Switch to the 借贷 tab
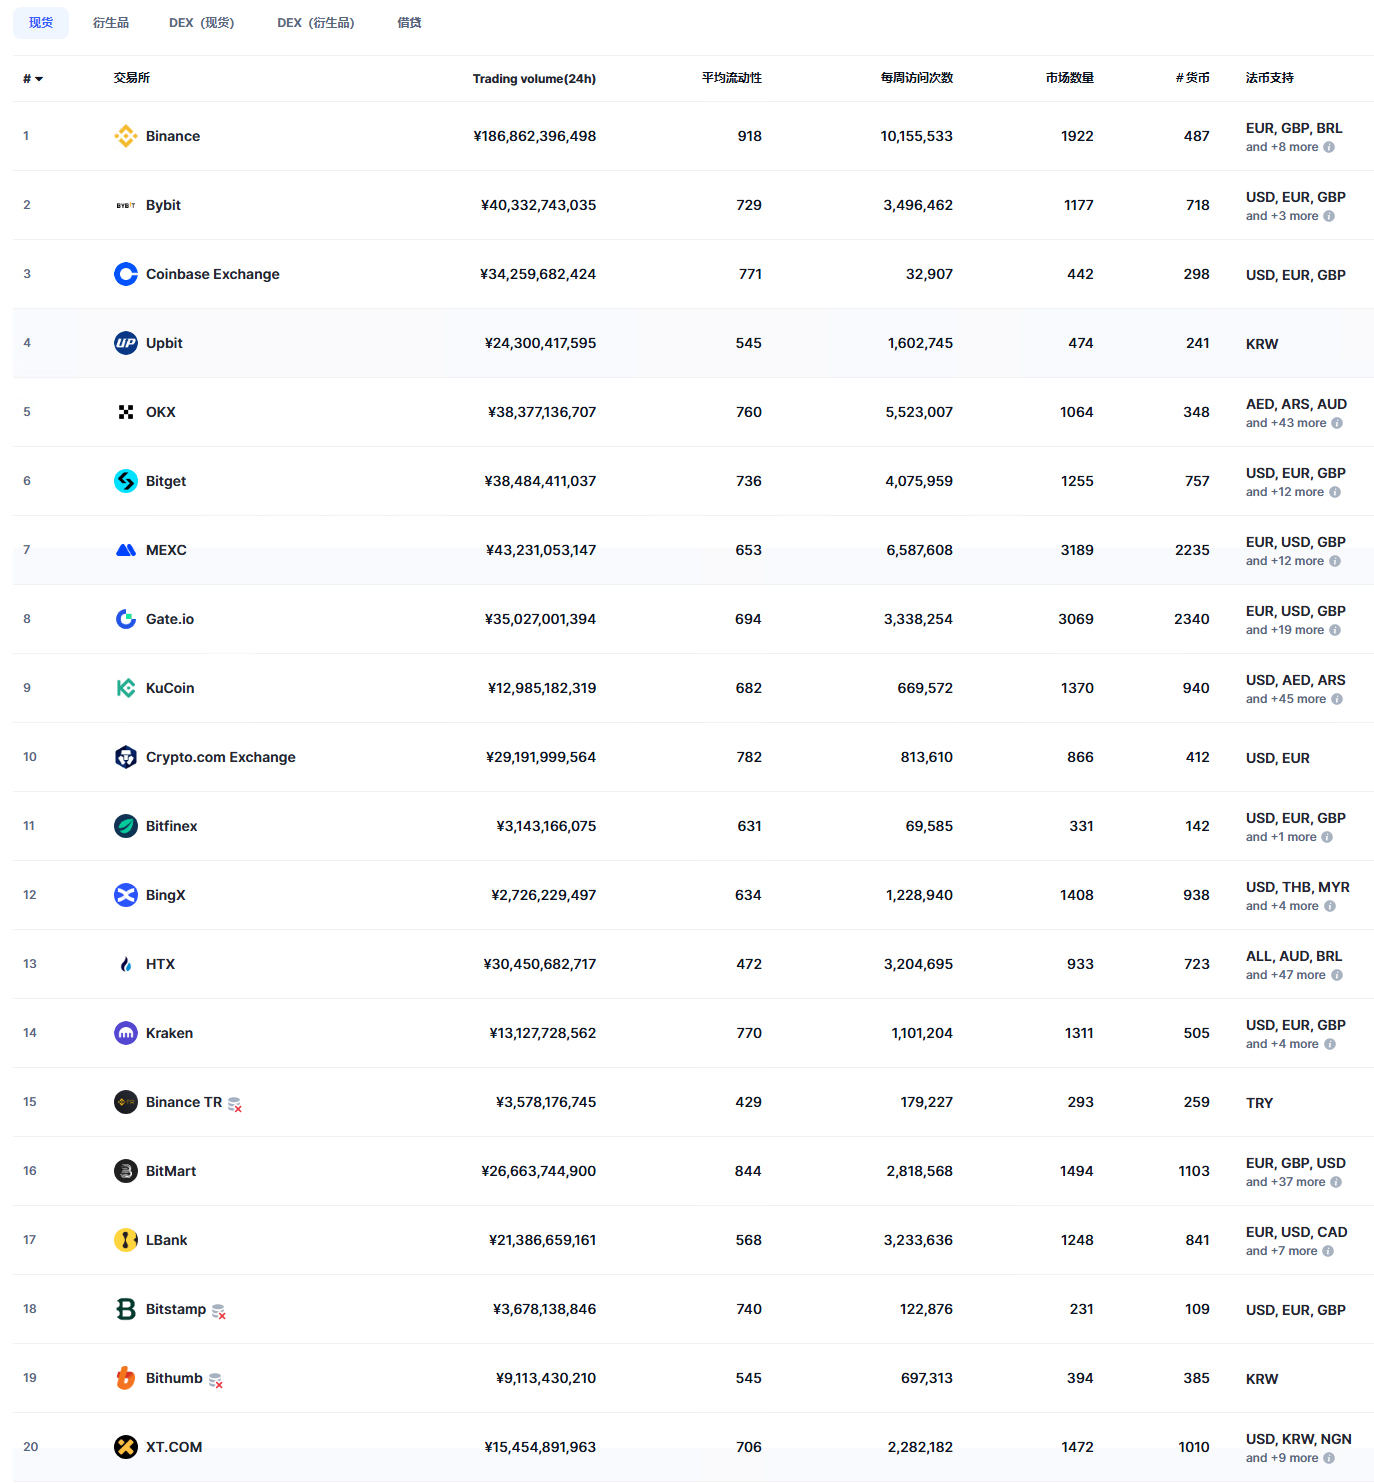The height and width of the screenshot is (1483, 1374). [409, 23]
